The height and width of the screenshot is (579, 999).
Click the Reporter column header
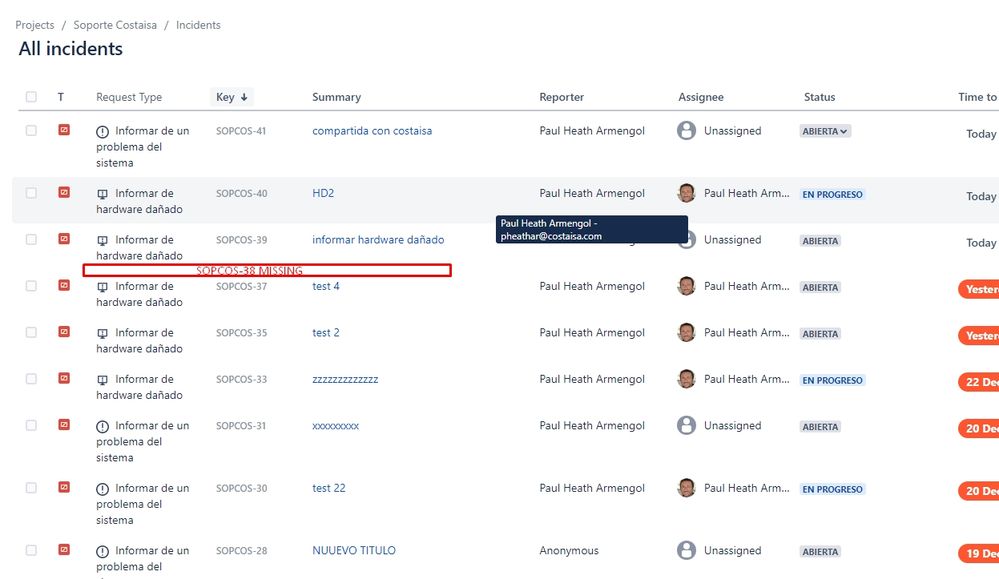pyautogui.click(x=561, y=97)
